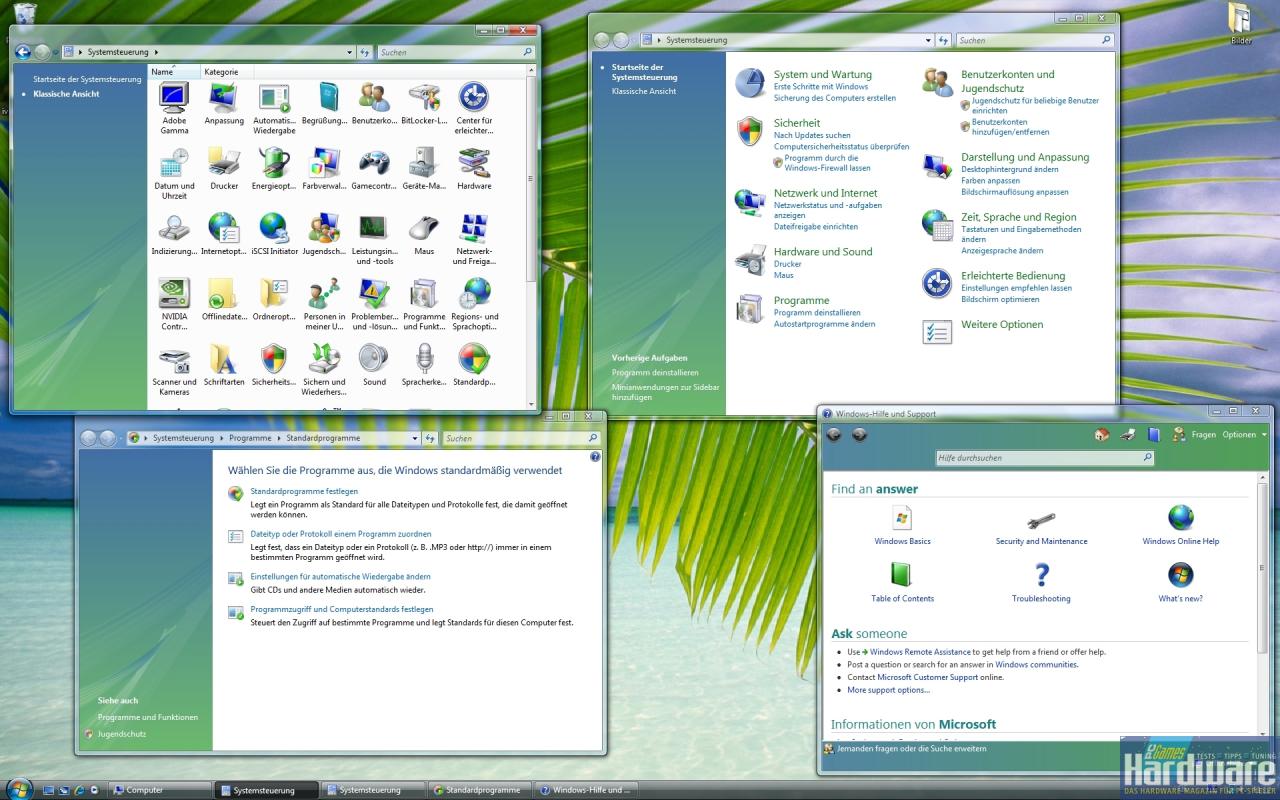The width and height of the screenshot is (1280, 800).
Task: Click Programmzugriff und Computerstandards festlegen
Action: (x=342, y=609)
